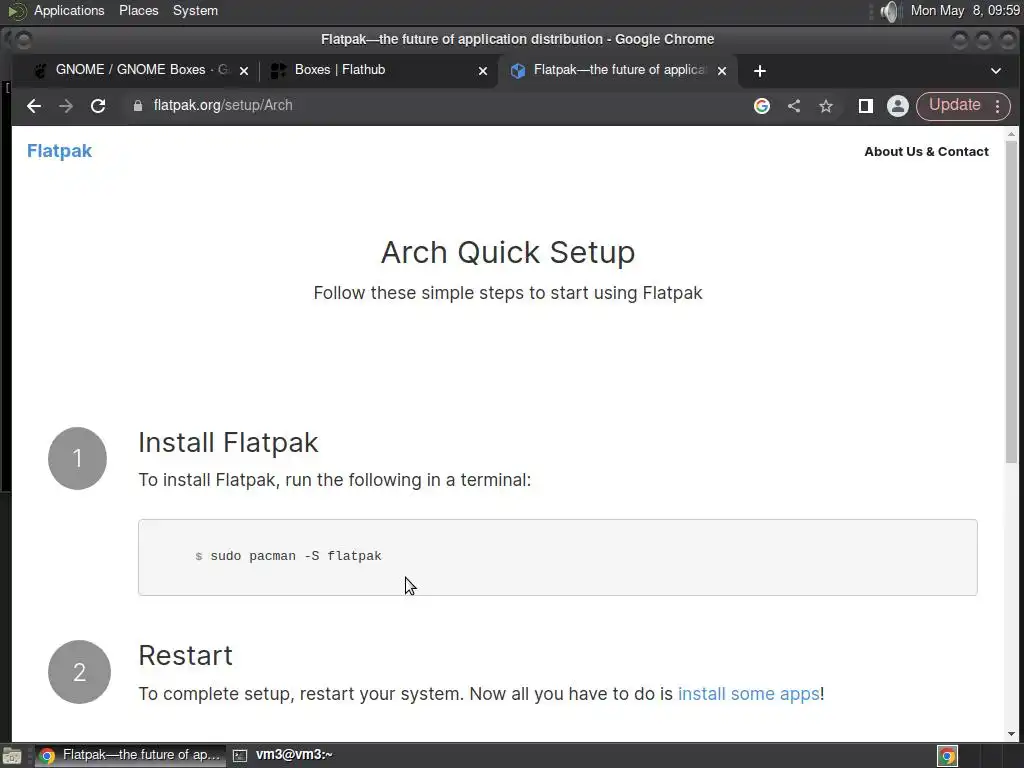Switch to vm3@vm3 terminal in taskbar

pyautogui.click(x=283, y=755)
